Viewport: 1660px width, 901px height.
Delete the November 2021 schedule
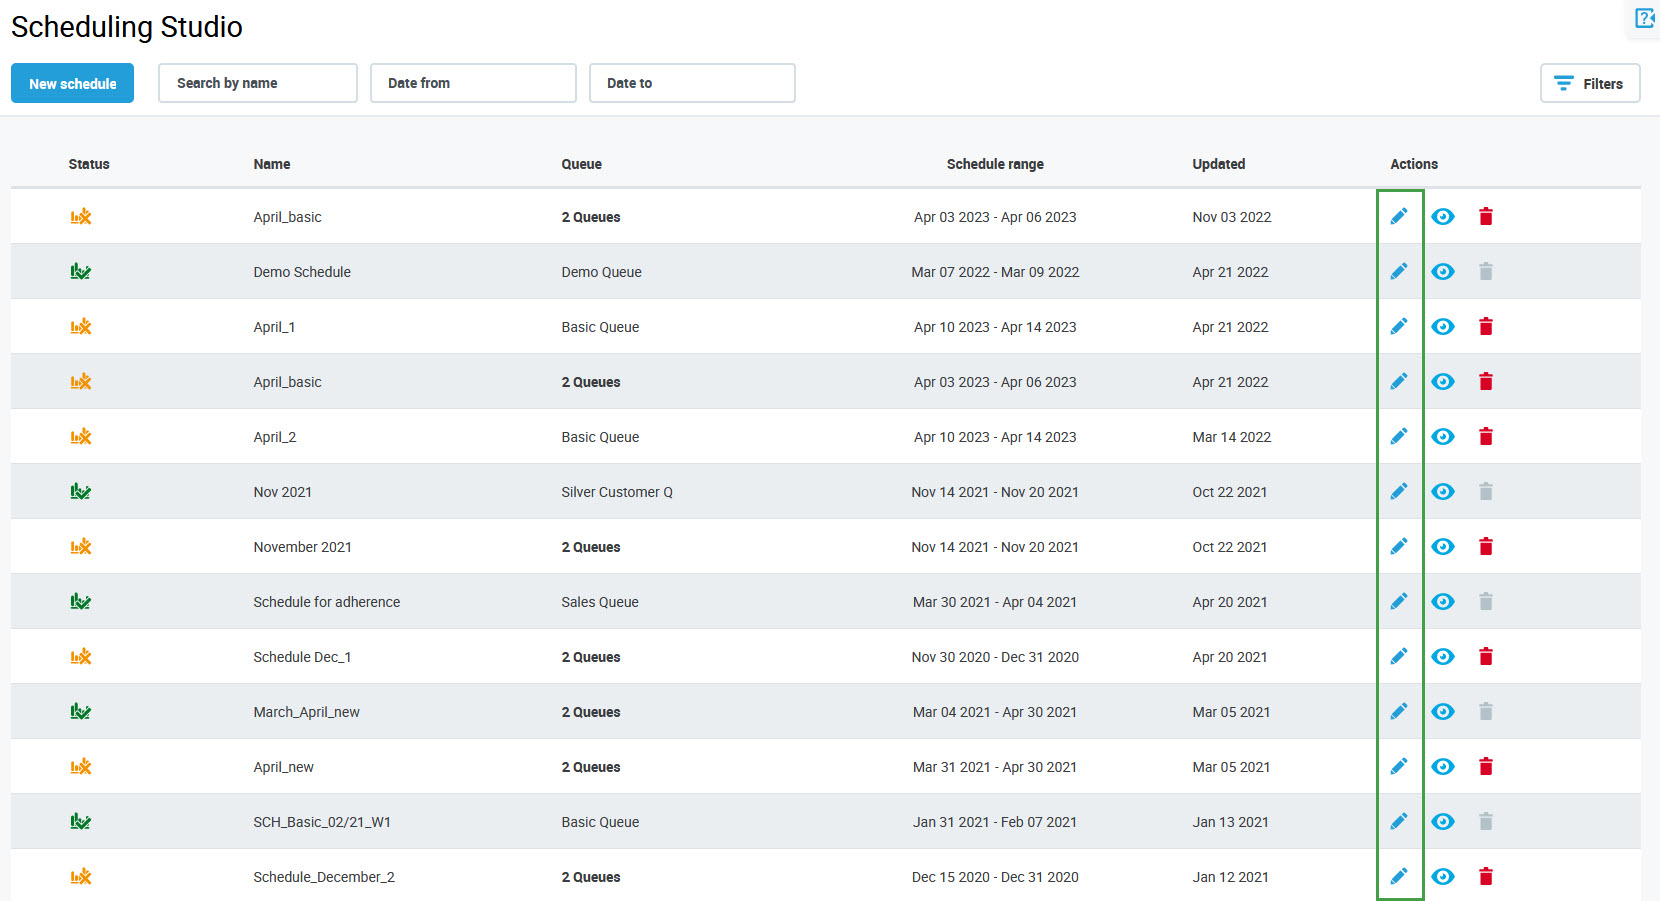1485,547
